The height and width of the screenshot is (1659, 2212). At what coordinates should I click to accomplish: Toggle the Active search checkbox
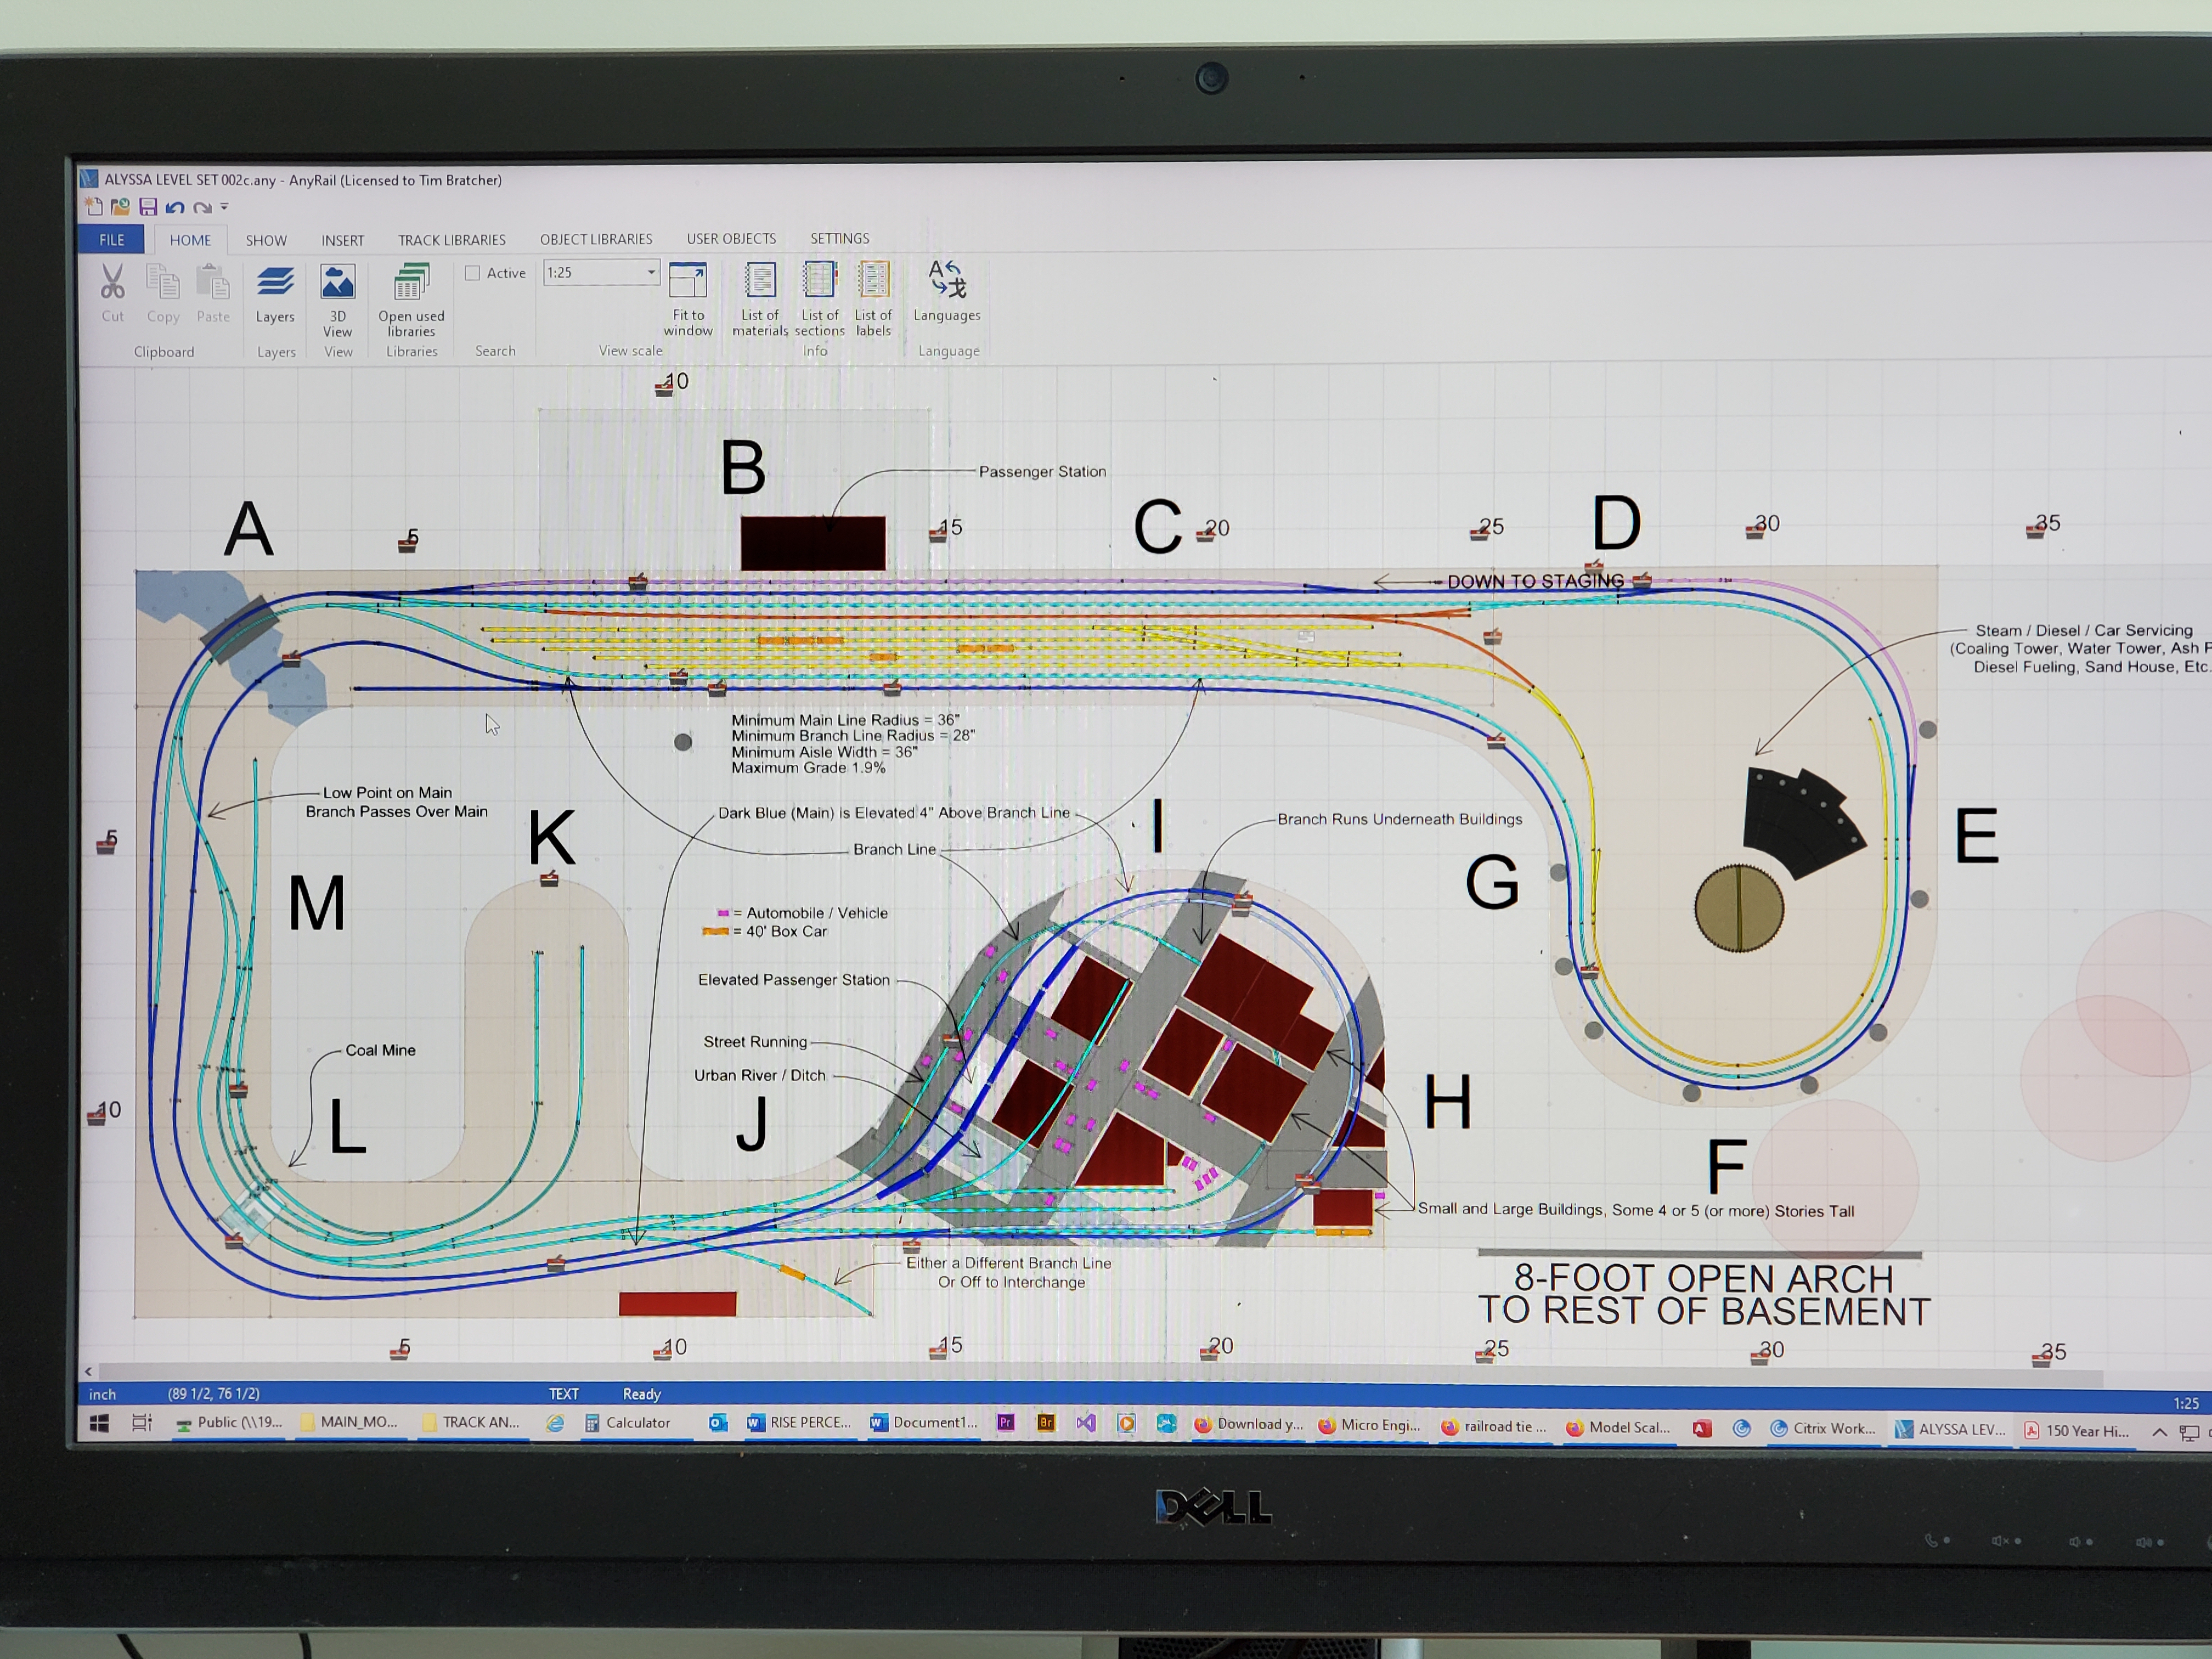click(473, 273)
